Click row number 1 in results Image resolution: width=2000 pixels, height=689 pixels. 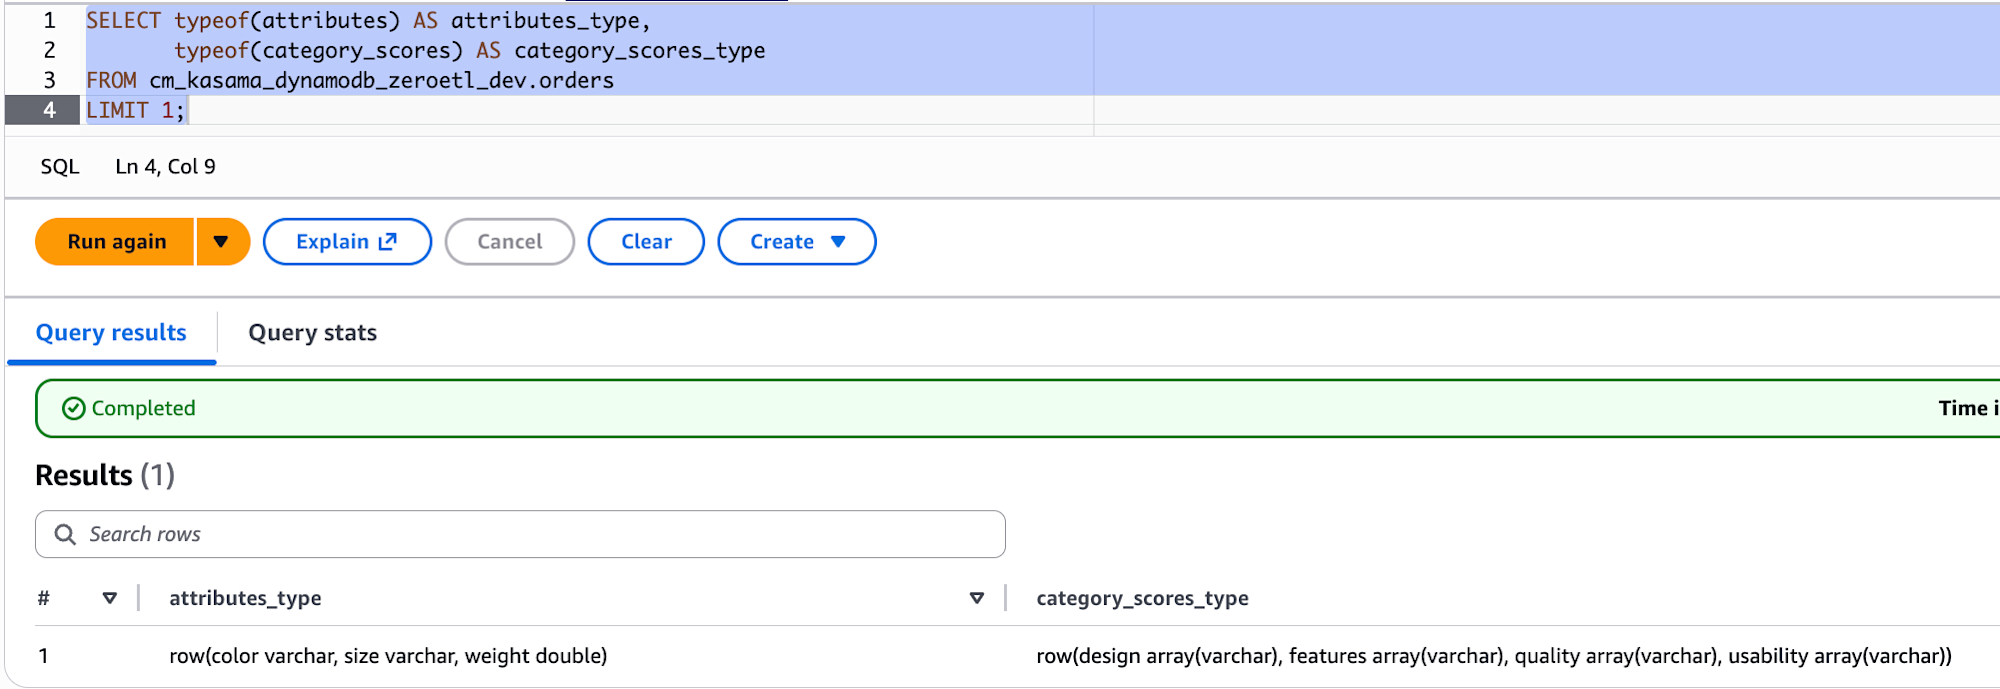44,656
